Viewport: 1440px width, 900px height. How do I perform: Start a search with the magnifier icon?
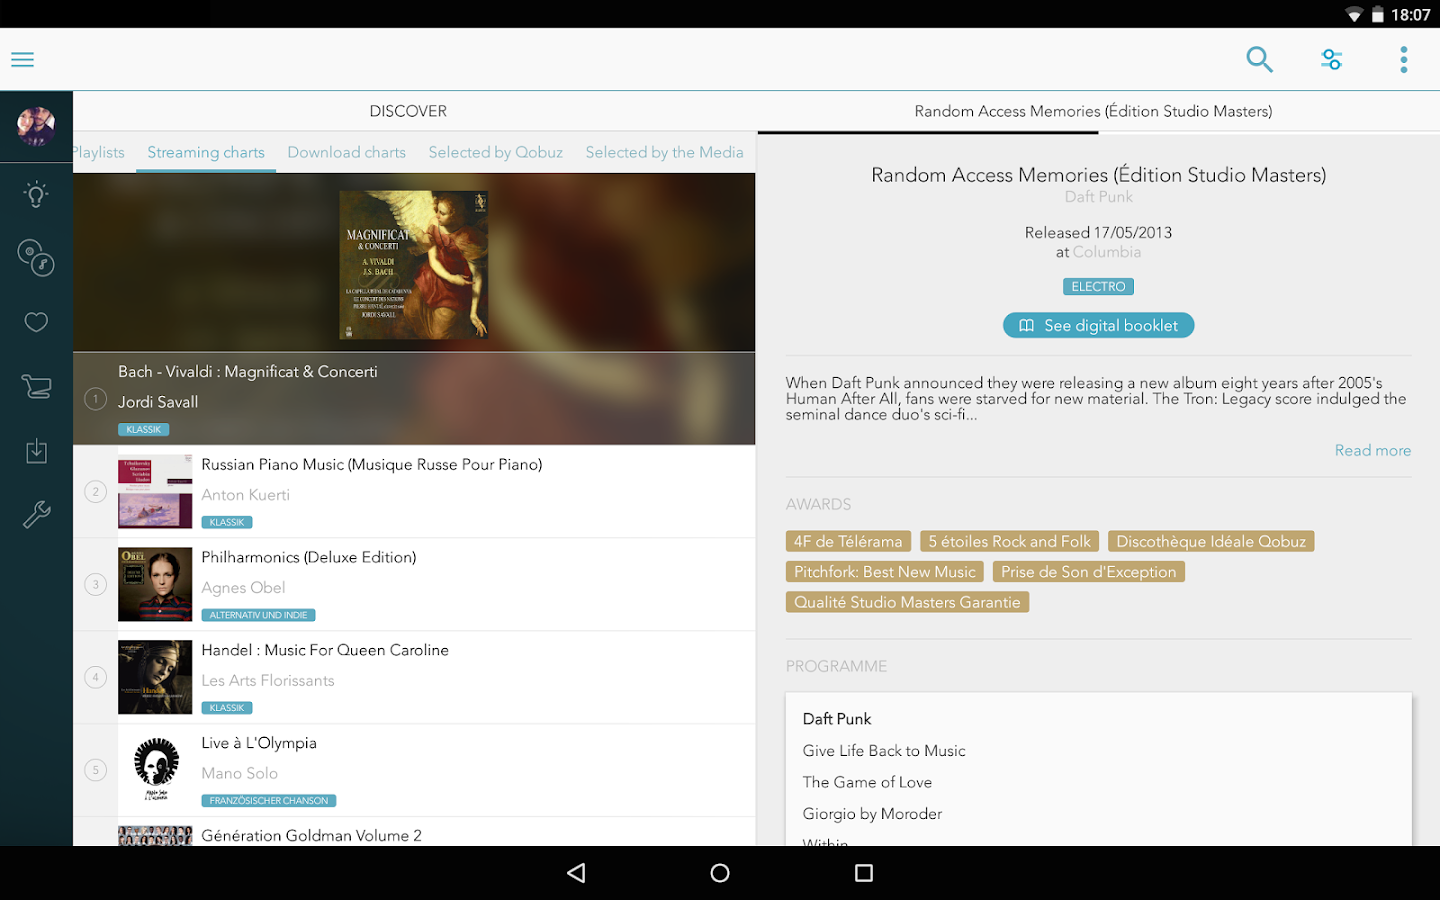click(x=1259, y=59)
